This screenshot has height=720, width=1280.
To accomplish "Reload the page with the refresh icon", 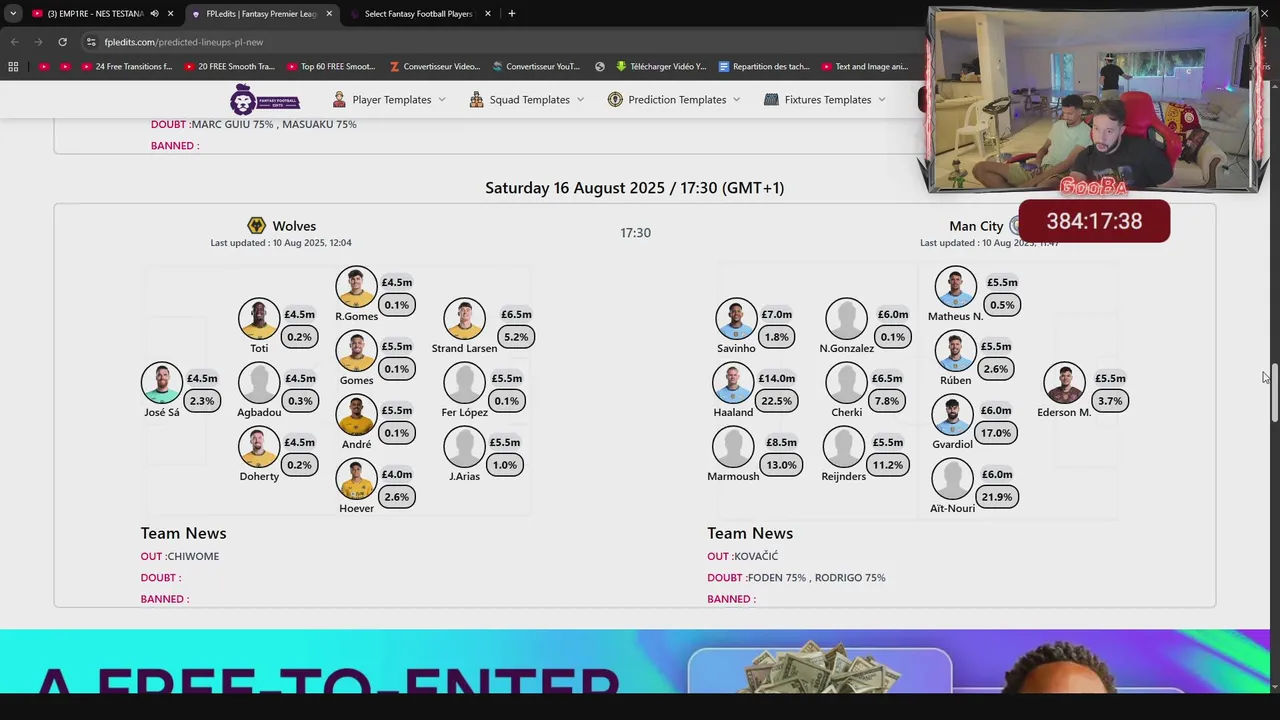I will click(x=62, y=42).
